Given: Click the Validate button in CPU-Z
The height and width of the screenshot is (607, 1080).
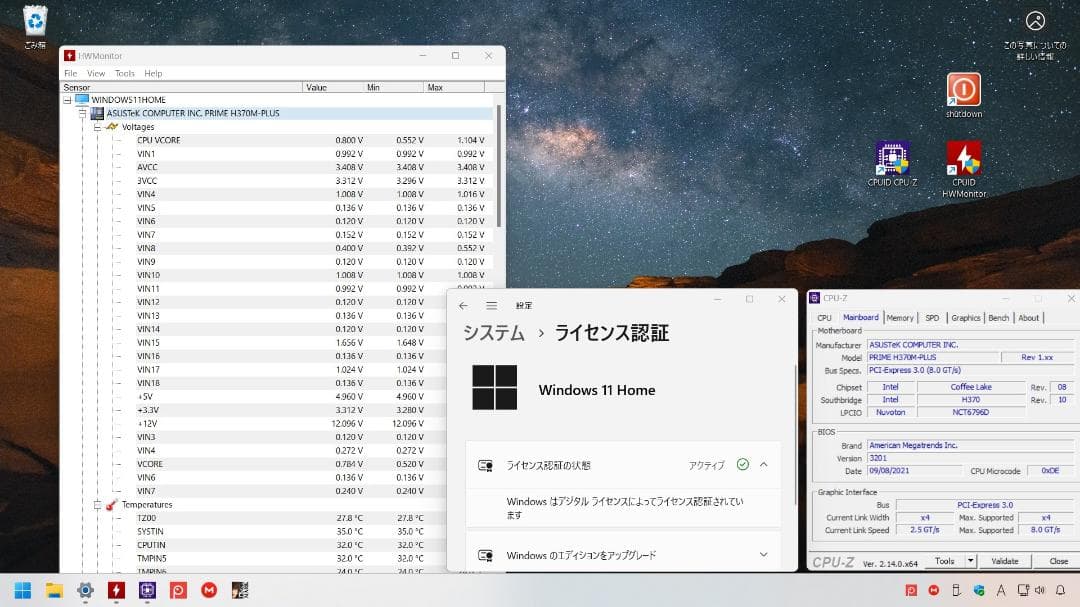Looking at the screenshot, I should [x=1004, y=561].
